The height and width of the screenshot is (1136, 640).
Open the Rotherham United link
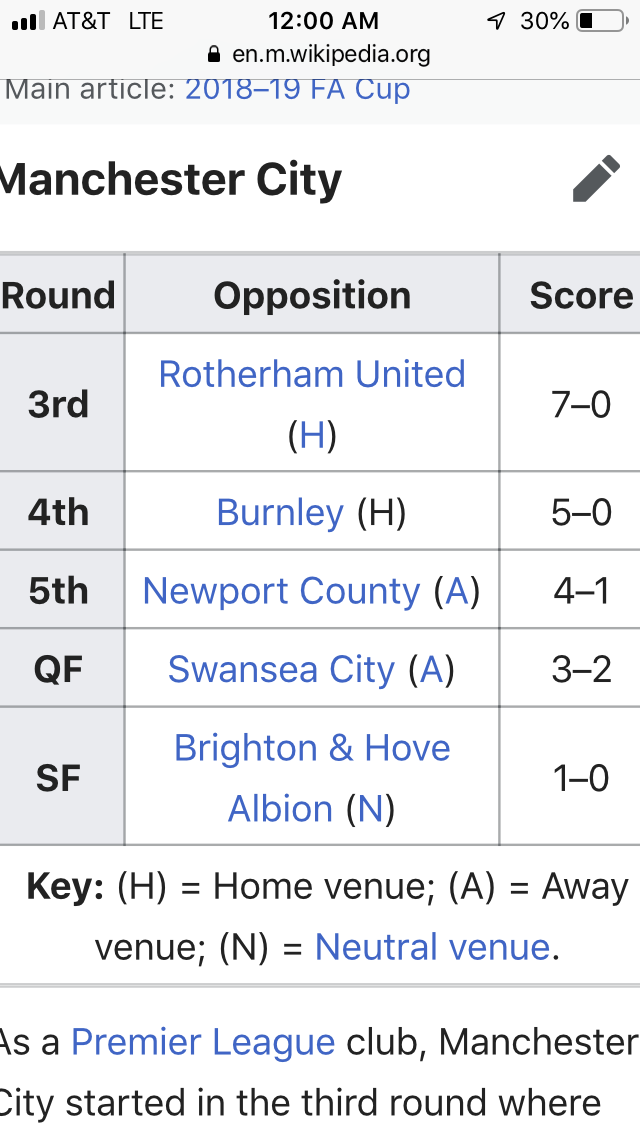pyautogui.click(x=312, y=374)
